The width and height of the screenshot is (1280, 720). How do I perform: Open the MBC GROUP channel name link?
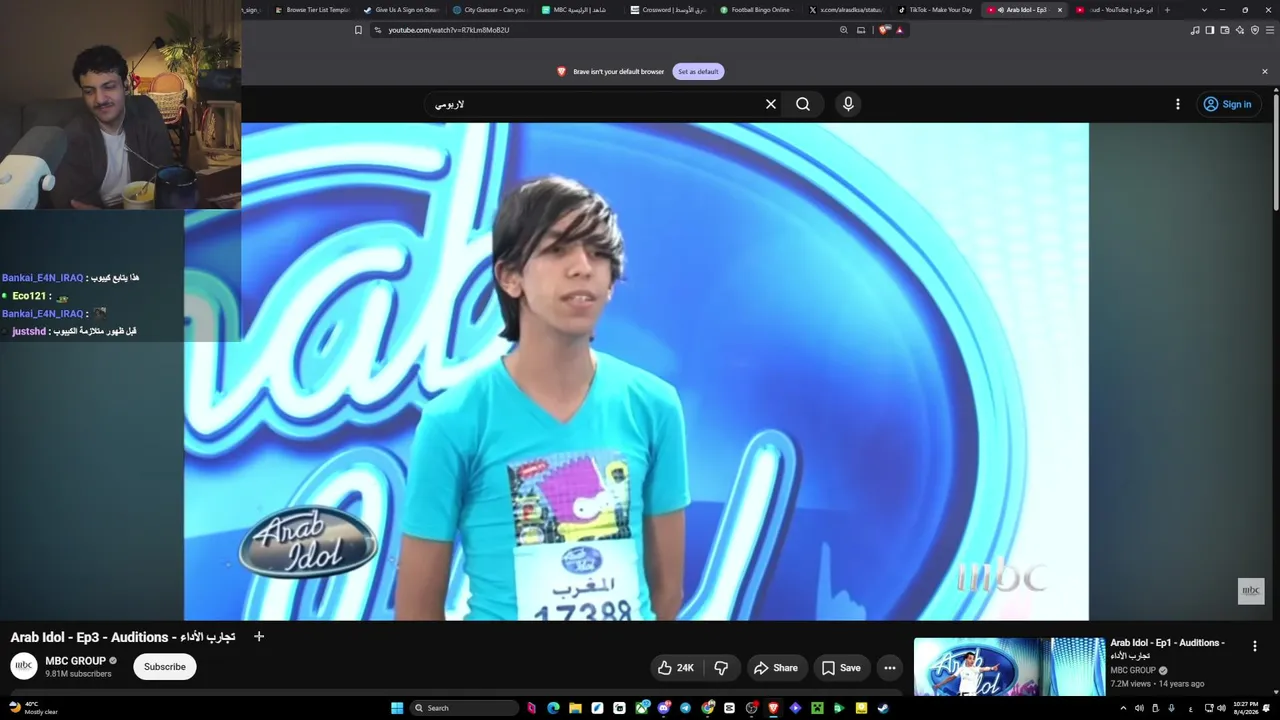tap(75, 661)
